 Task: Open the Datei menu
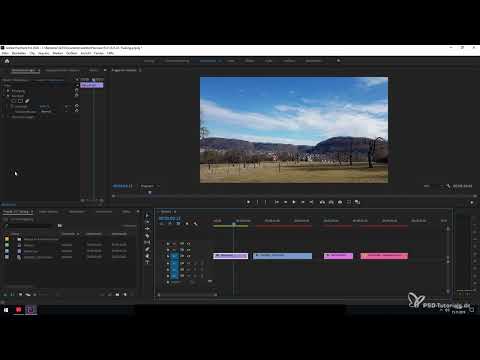[6, 53]
